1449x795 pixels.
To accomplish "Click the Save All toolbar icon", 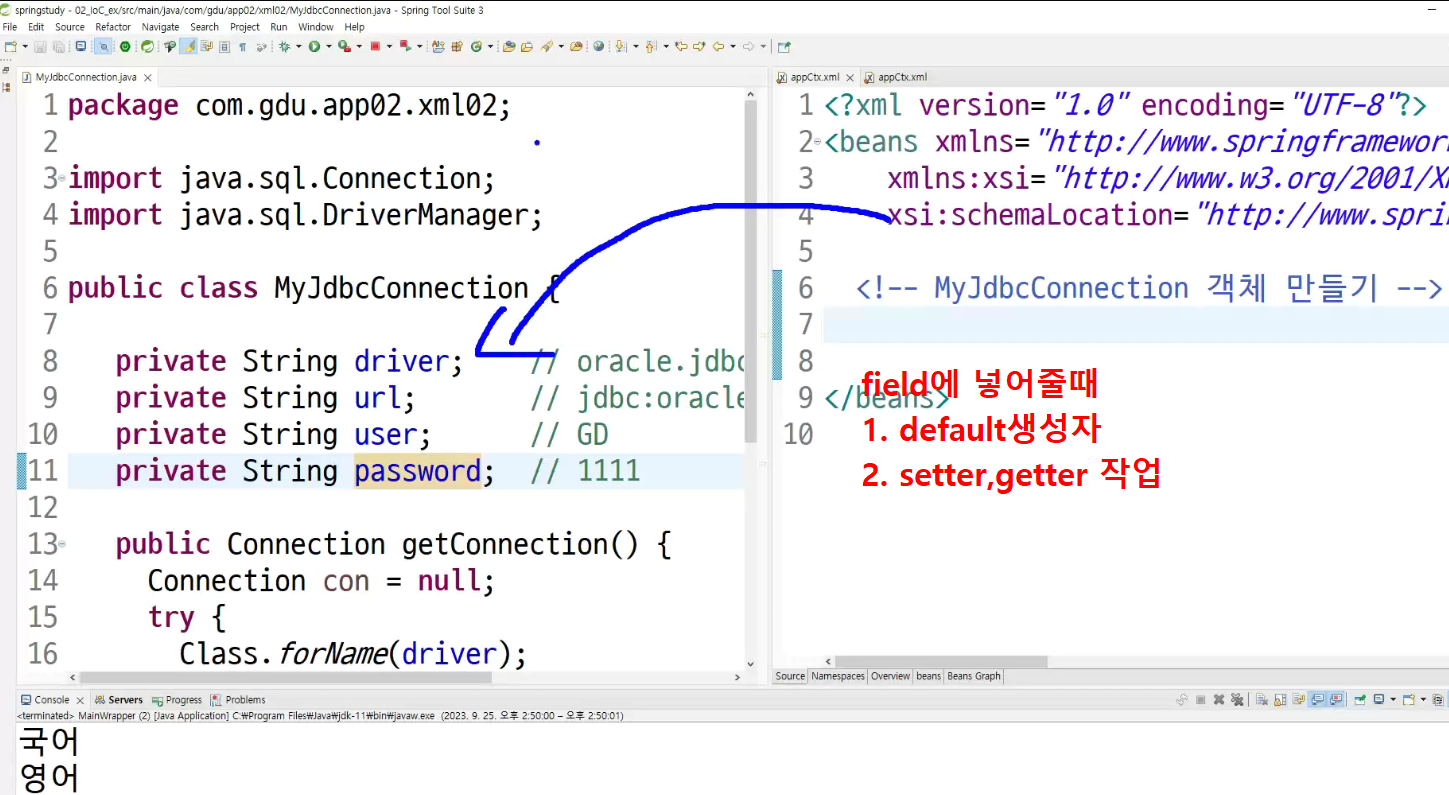I will [x=58, y=46].
